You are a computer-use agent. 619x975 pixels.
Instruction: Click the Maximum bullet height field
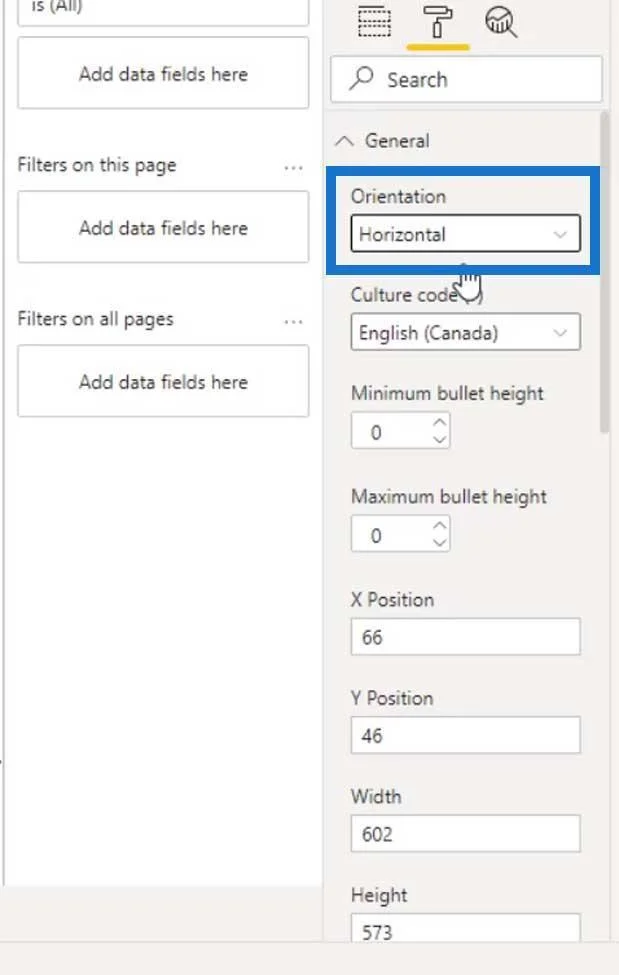400,534
